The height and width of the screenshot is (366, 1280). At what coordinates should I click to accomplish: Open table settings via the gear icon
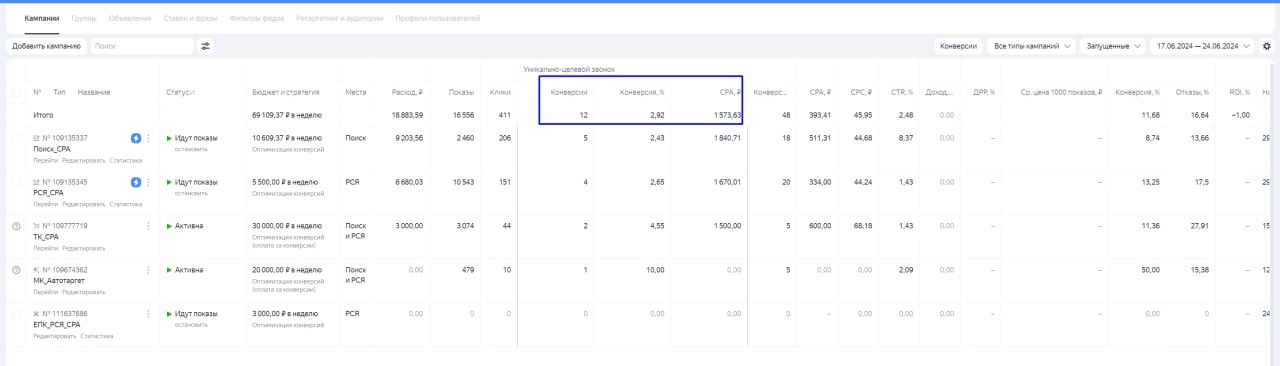(x=1267, y=46)
